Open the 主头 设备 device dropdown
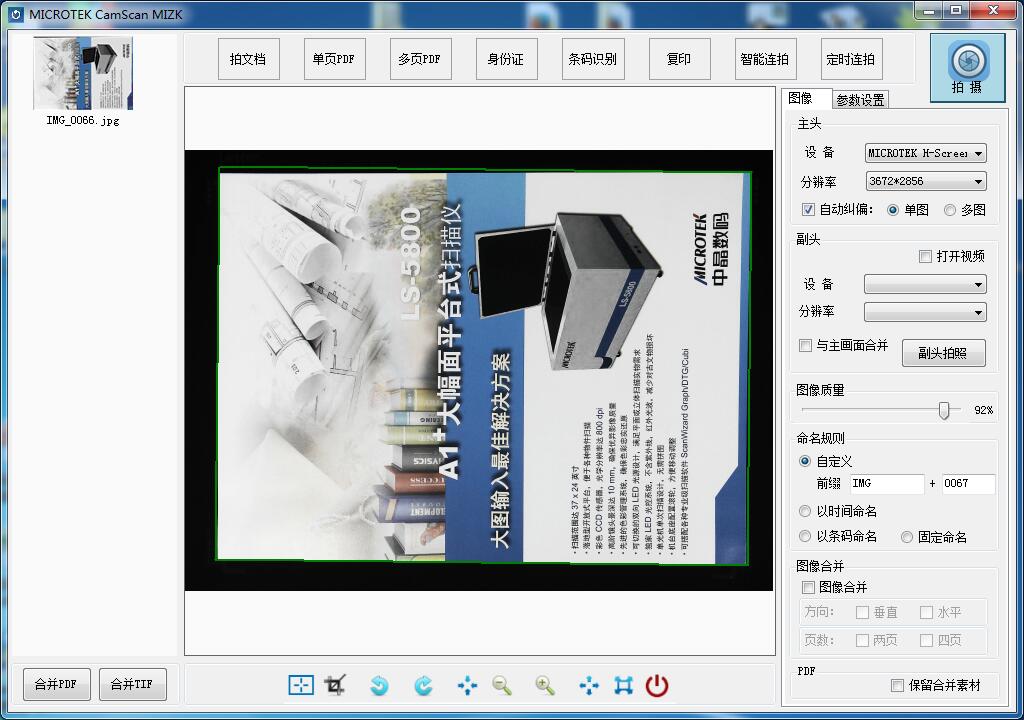Image resolution: width=1024 pixels, height=720 pixels. pyautogui.click(x=925, y=153)
